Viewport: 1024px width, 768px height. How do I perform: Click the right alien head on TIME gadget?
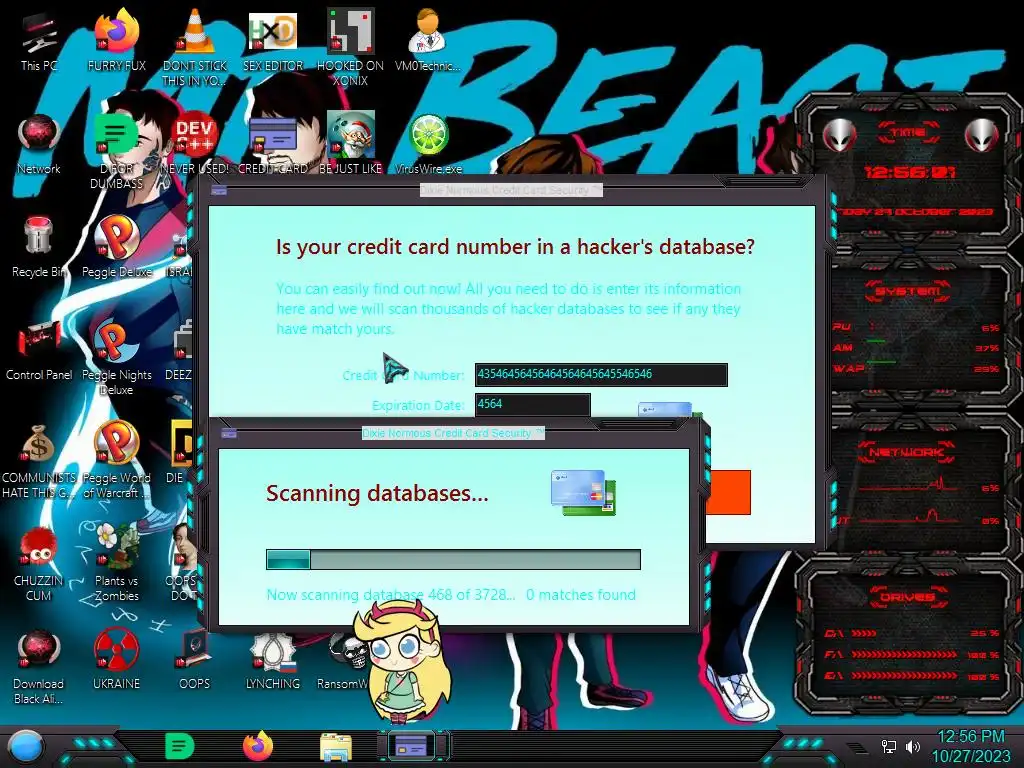982,136
